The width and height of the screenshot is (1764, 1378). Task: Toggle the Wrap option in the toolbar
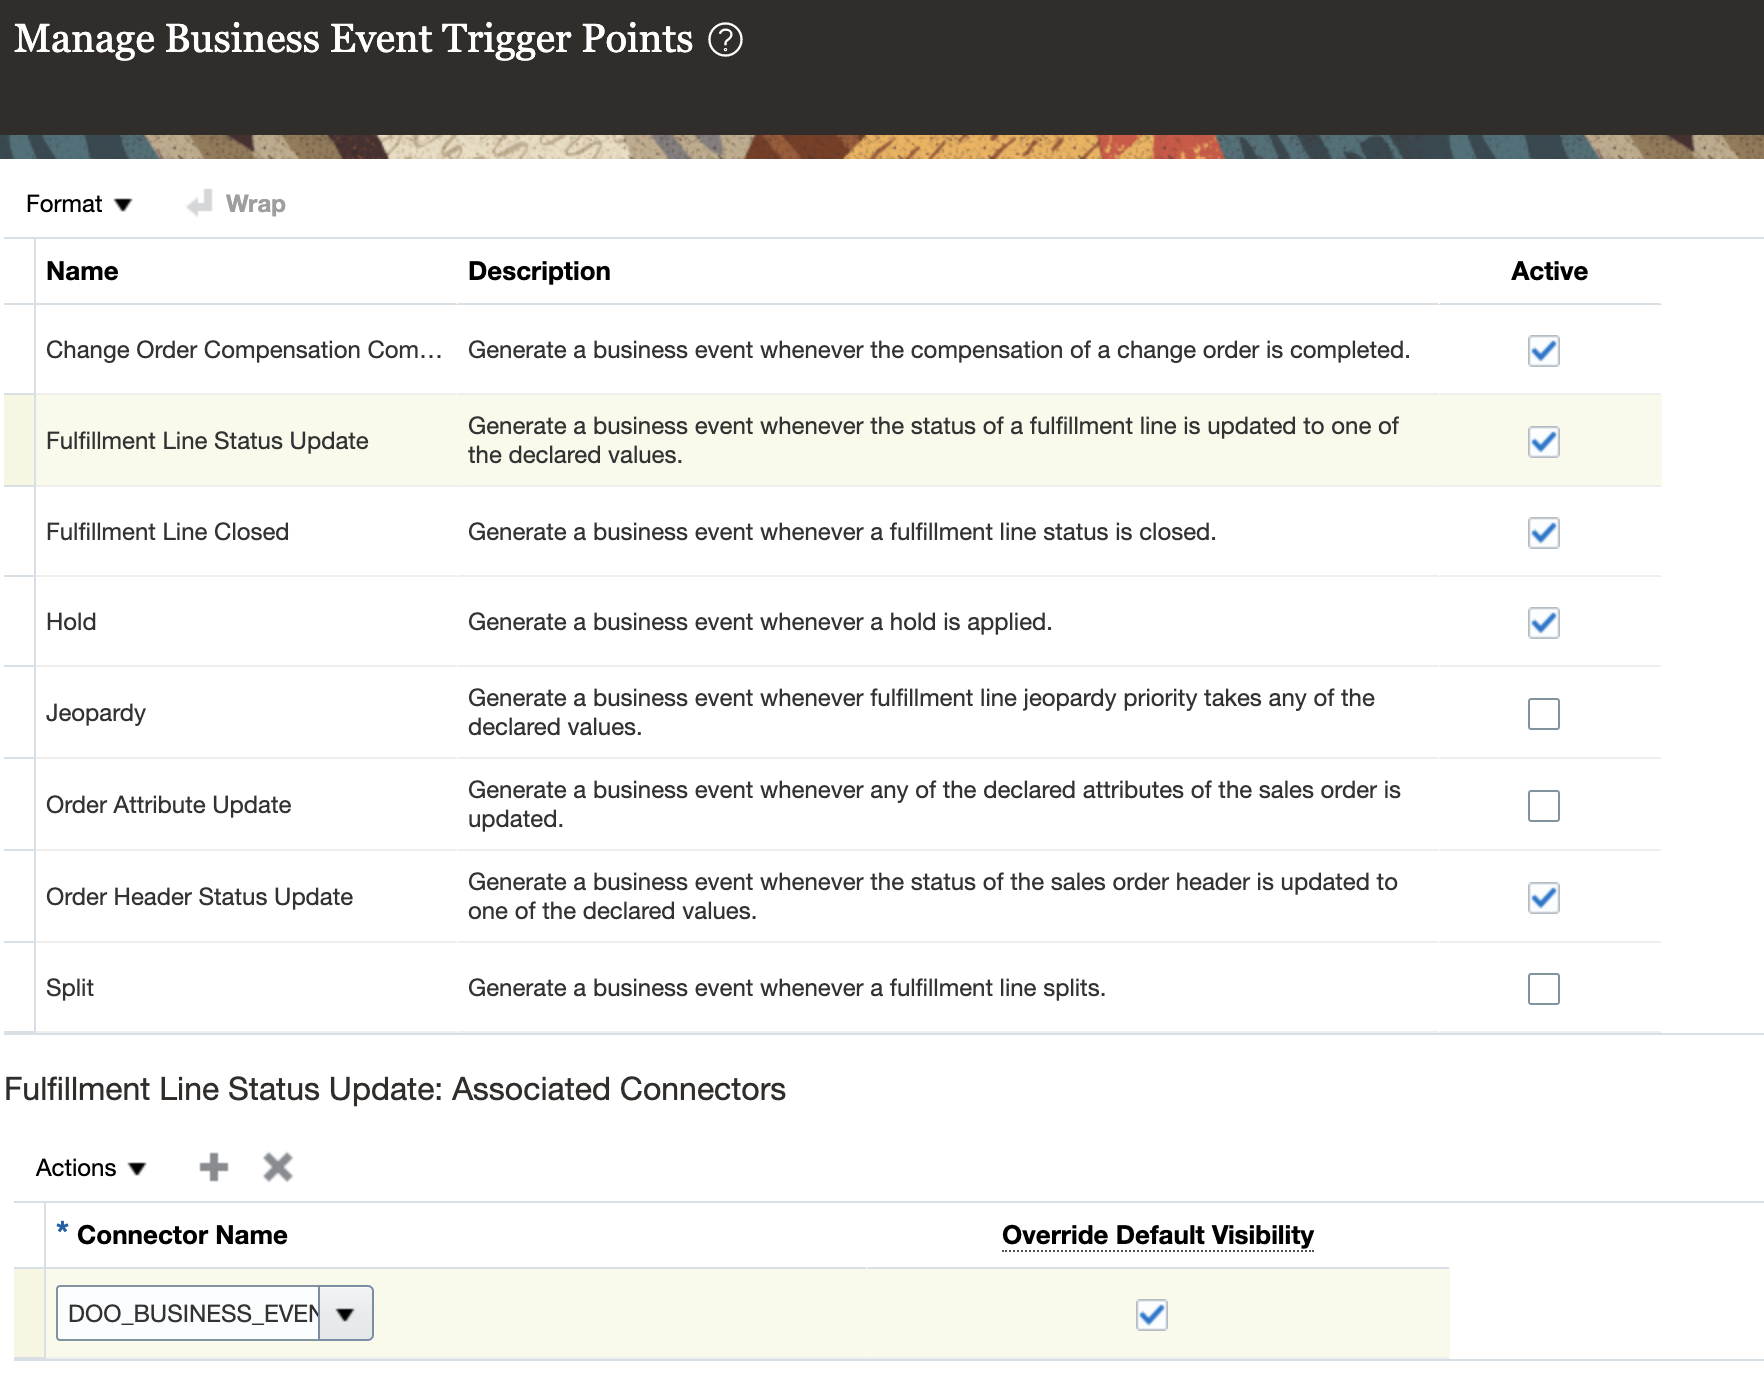click(236, 203)
